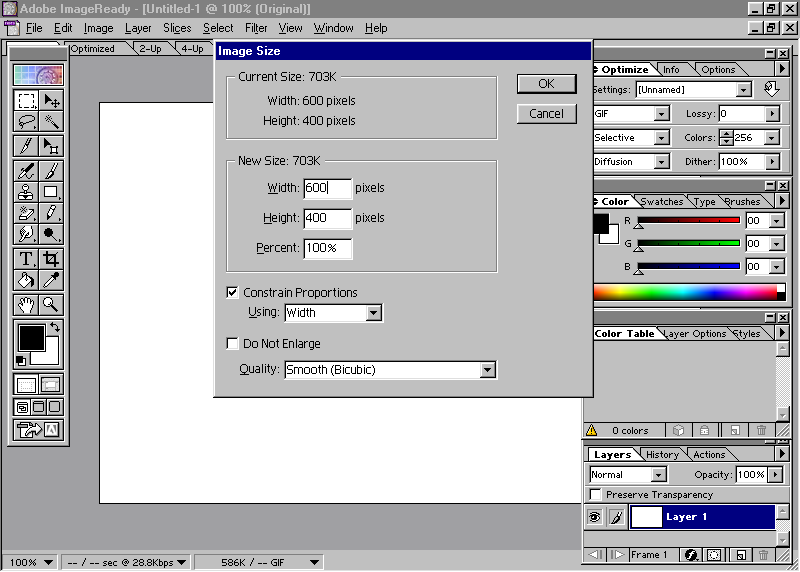Viewport: 800px width, 572px height.
Task: Select the Rectangular Marquee tool
Action: [26, 101]
